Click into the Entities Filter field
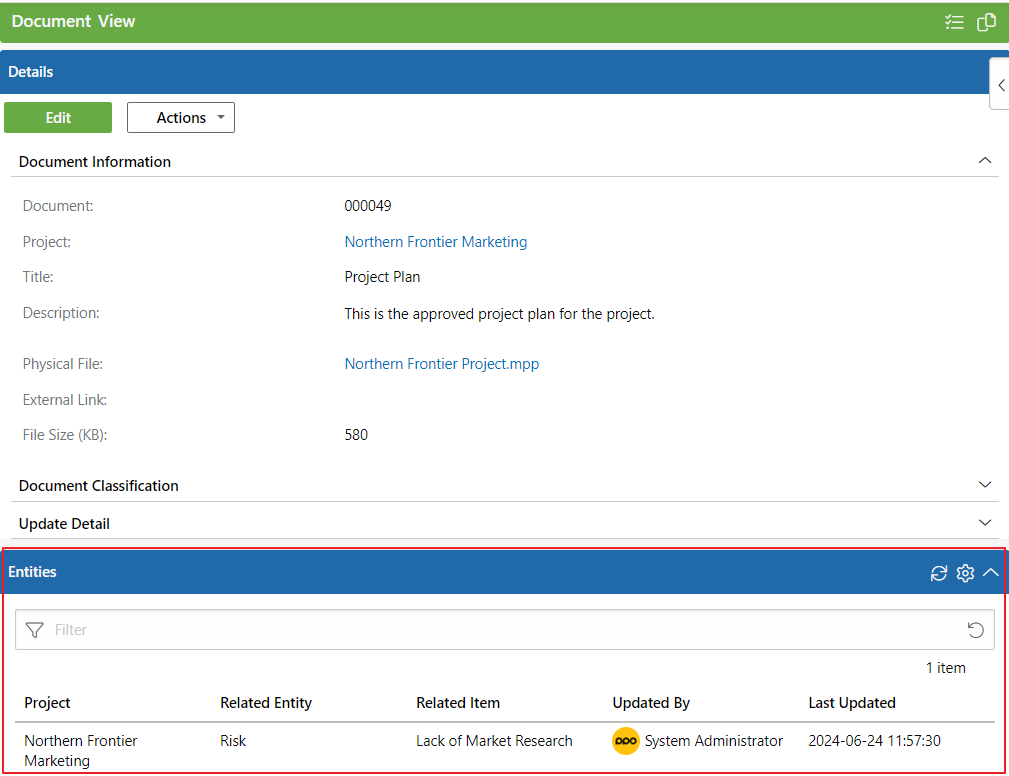This screenshot has height=776, width=1009. point(500,630)
